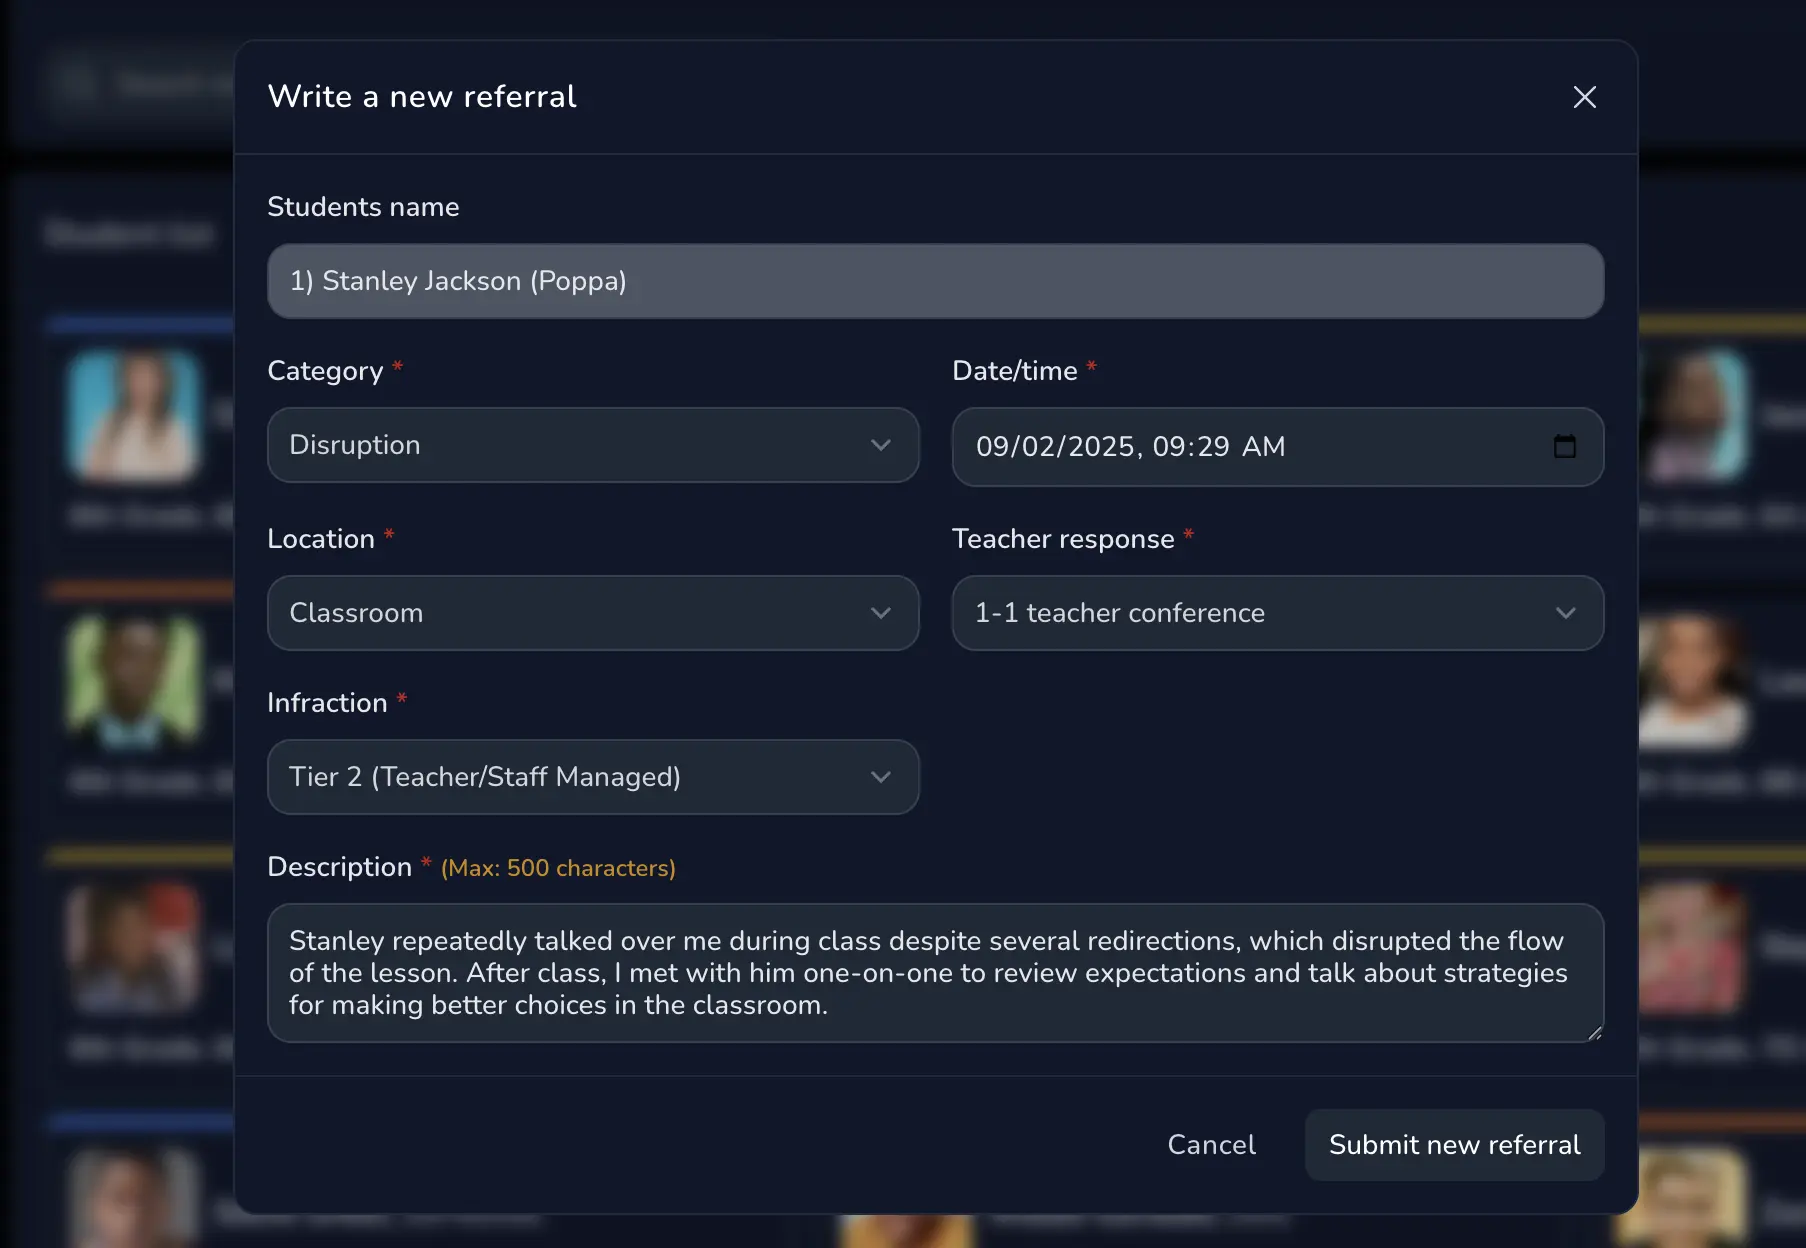Select the Students name field with Stanley Jackson

pyautogui.click(x=934, y=281)
